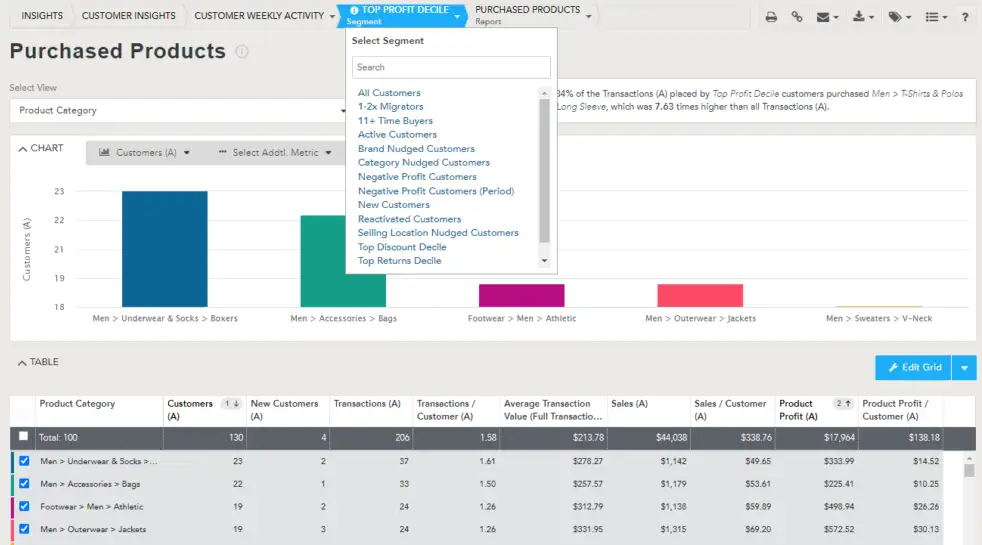Viewport: 982px width, 545px height.
Task: Go to the Customer Insights breadcrumb tab
Action: coord(128,16)
